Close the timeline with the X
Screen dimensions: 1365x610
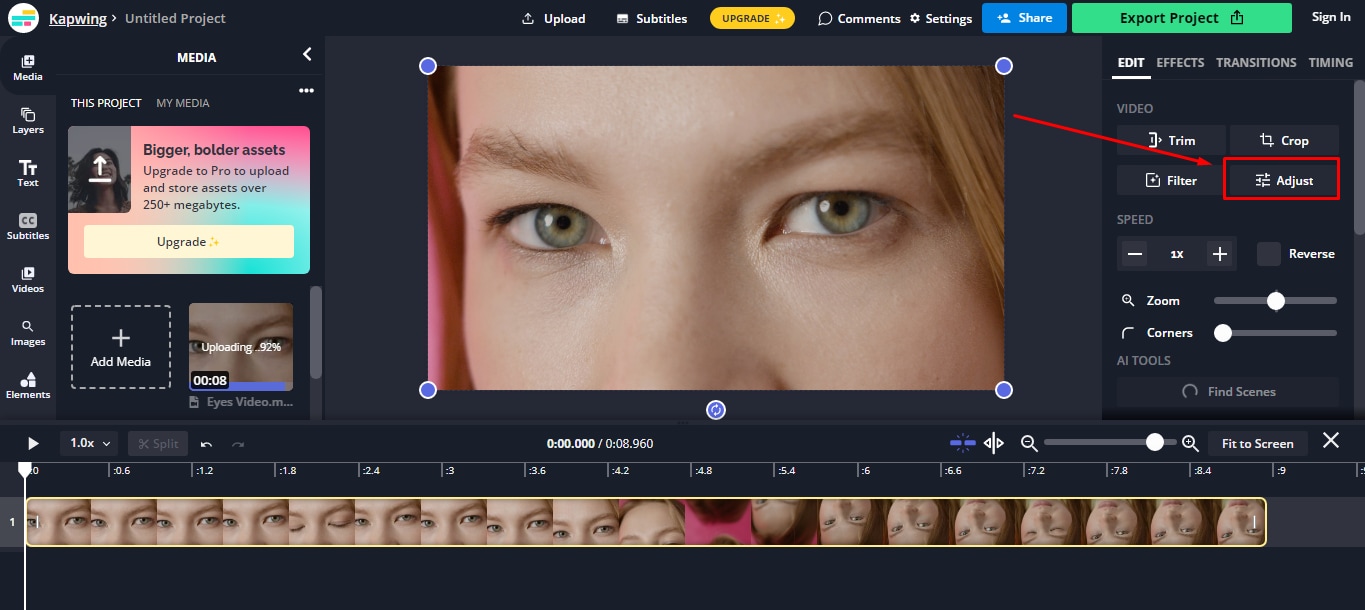click(1331, 440)
